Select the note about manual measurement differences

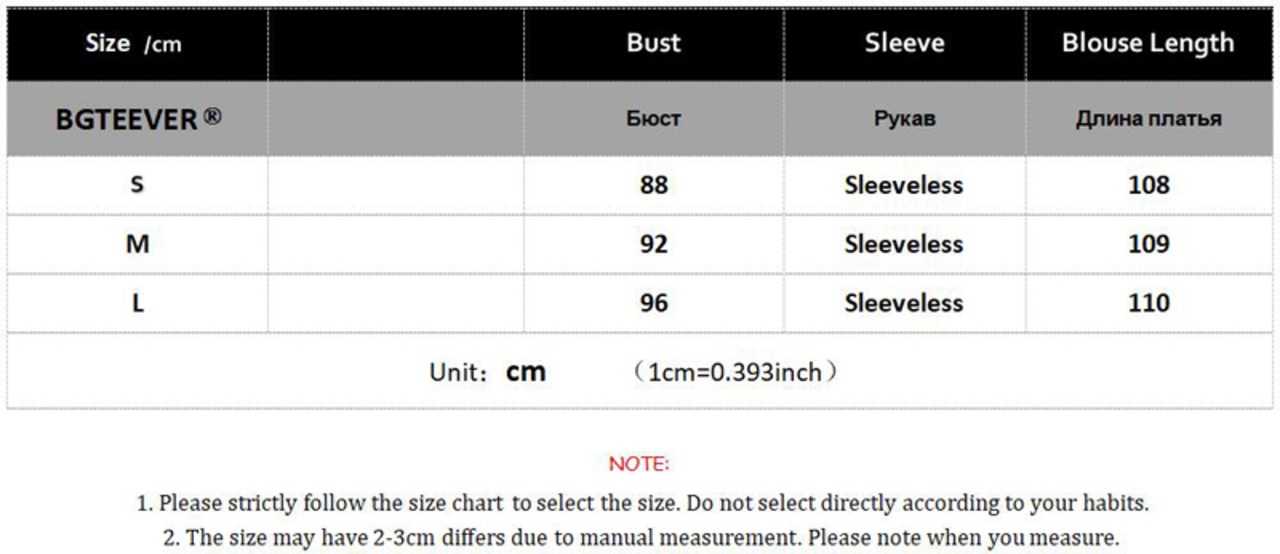(640, 537)
